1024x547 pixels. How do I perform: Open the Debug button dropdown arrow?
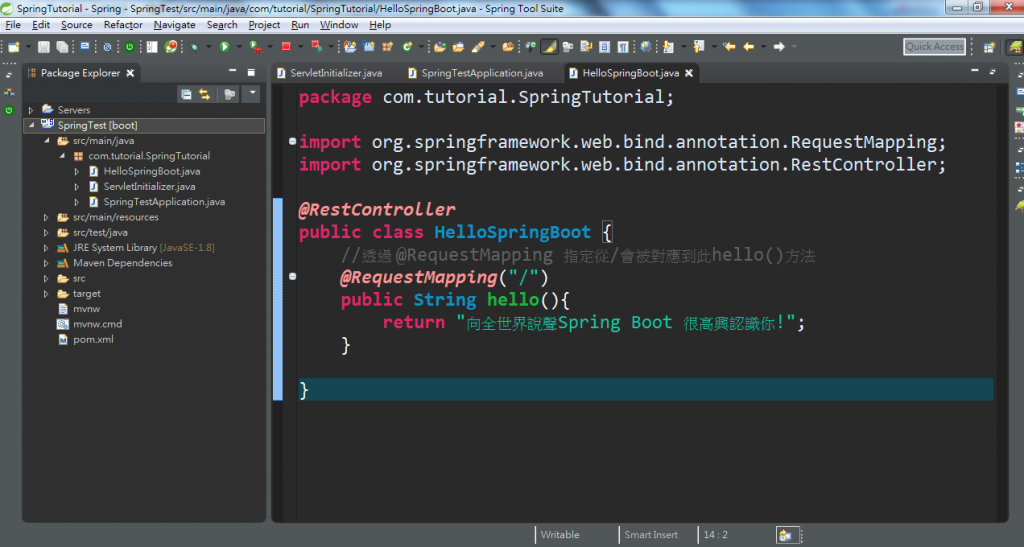click(208, 47)
